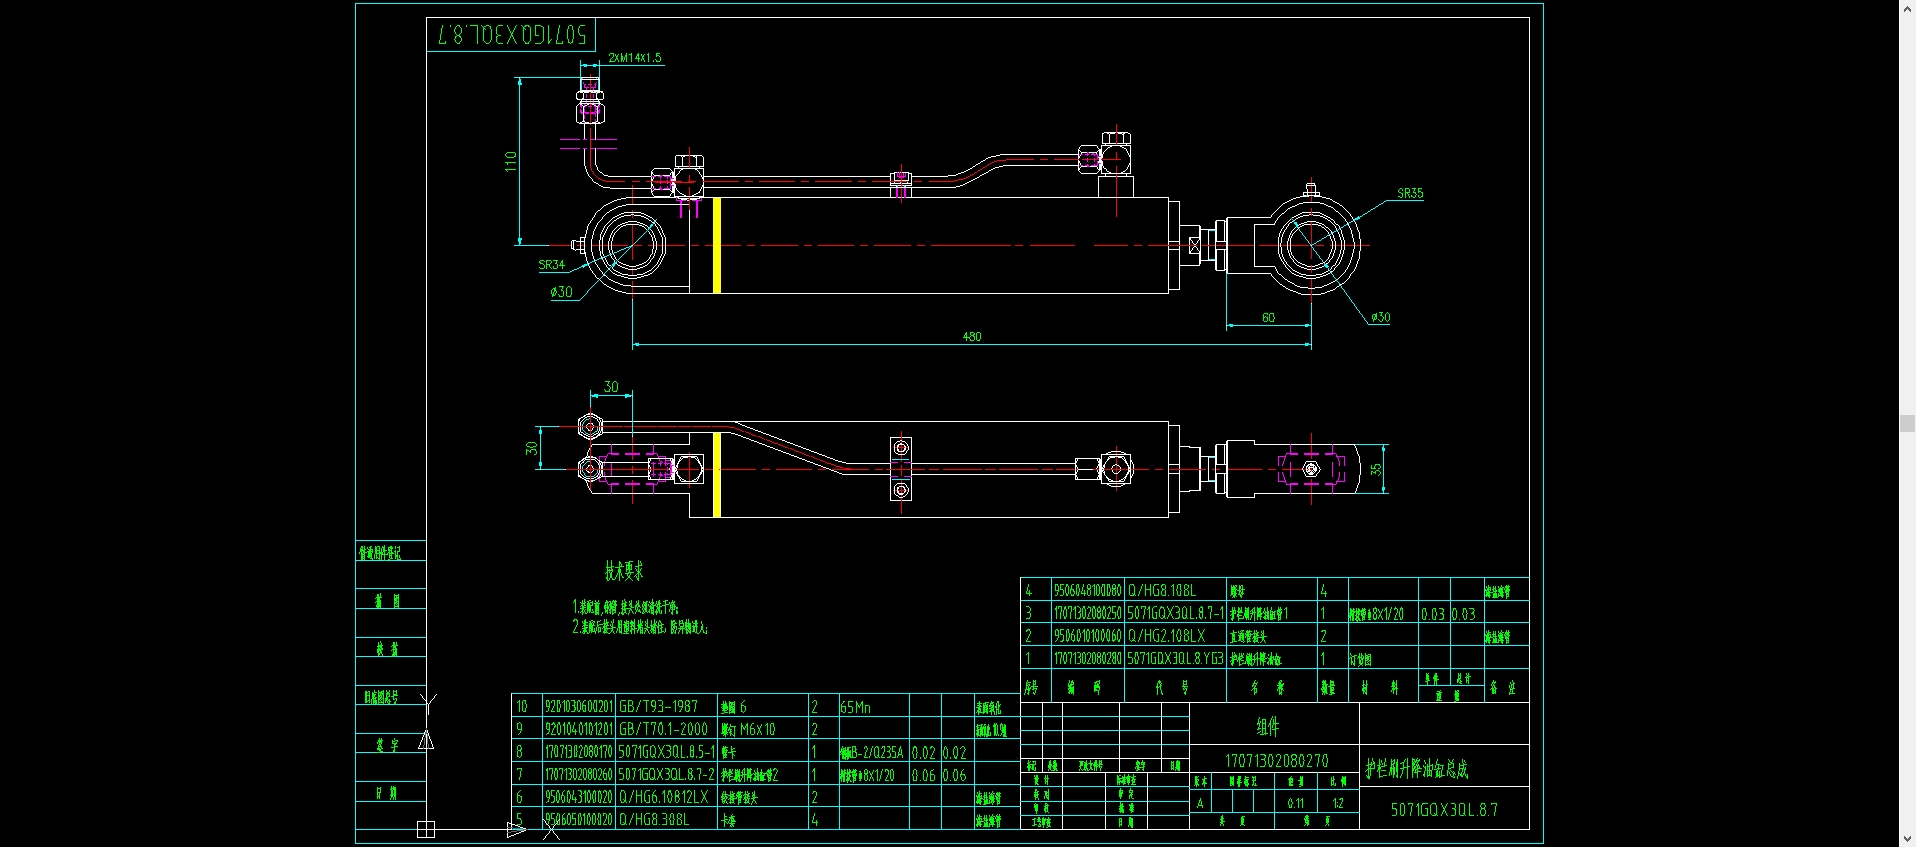Image resolution: width=1916 pixels, height=847 pixels.
Task: Select part number 9201030600201
Action: 579,706
